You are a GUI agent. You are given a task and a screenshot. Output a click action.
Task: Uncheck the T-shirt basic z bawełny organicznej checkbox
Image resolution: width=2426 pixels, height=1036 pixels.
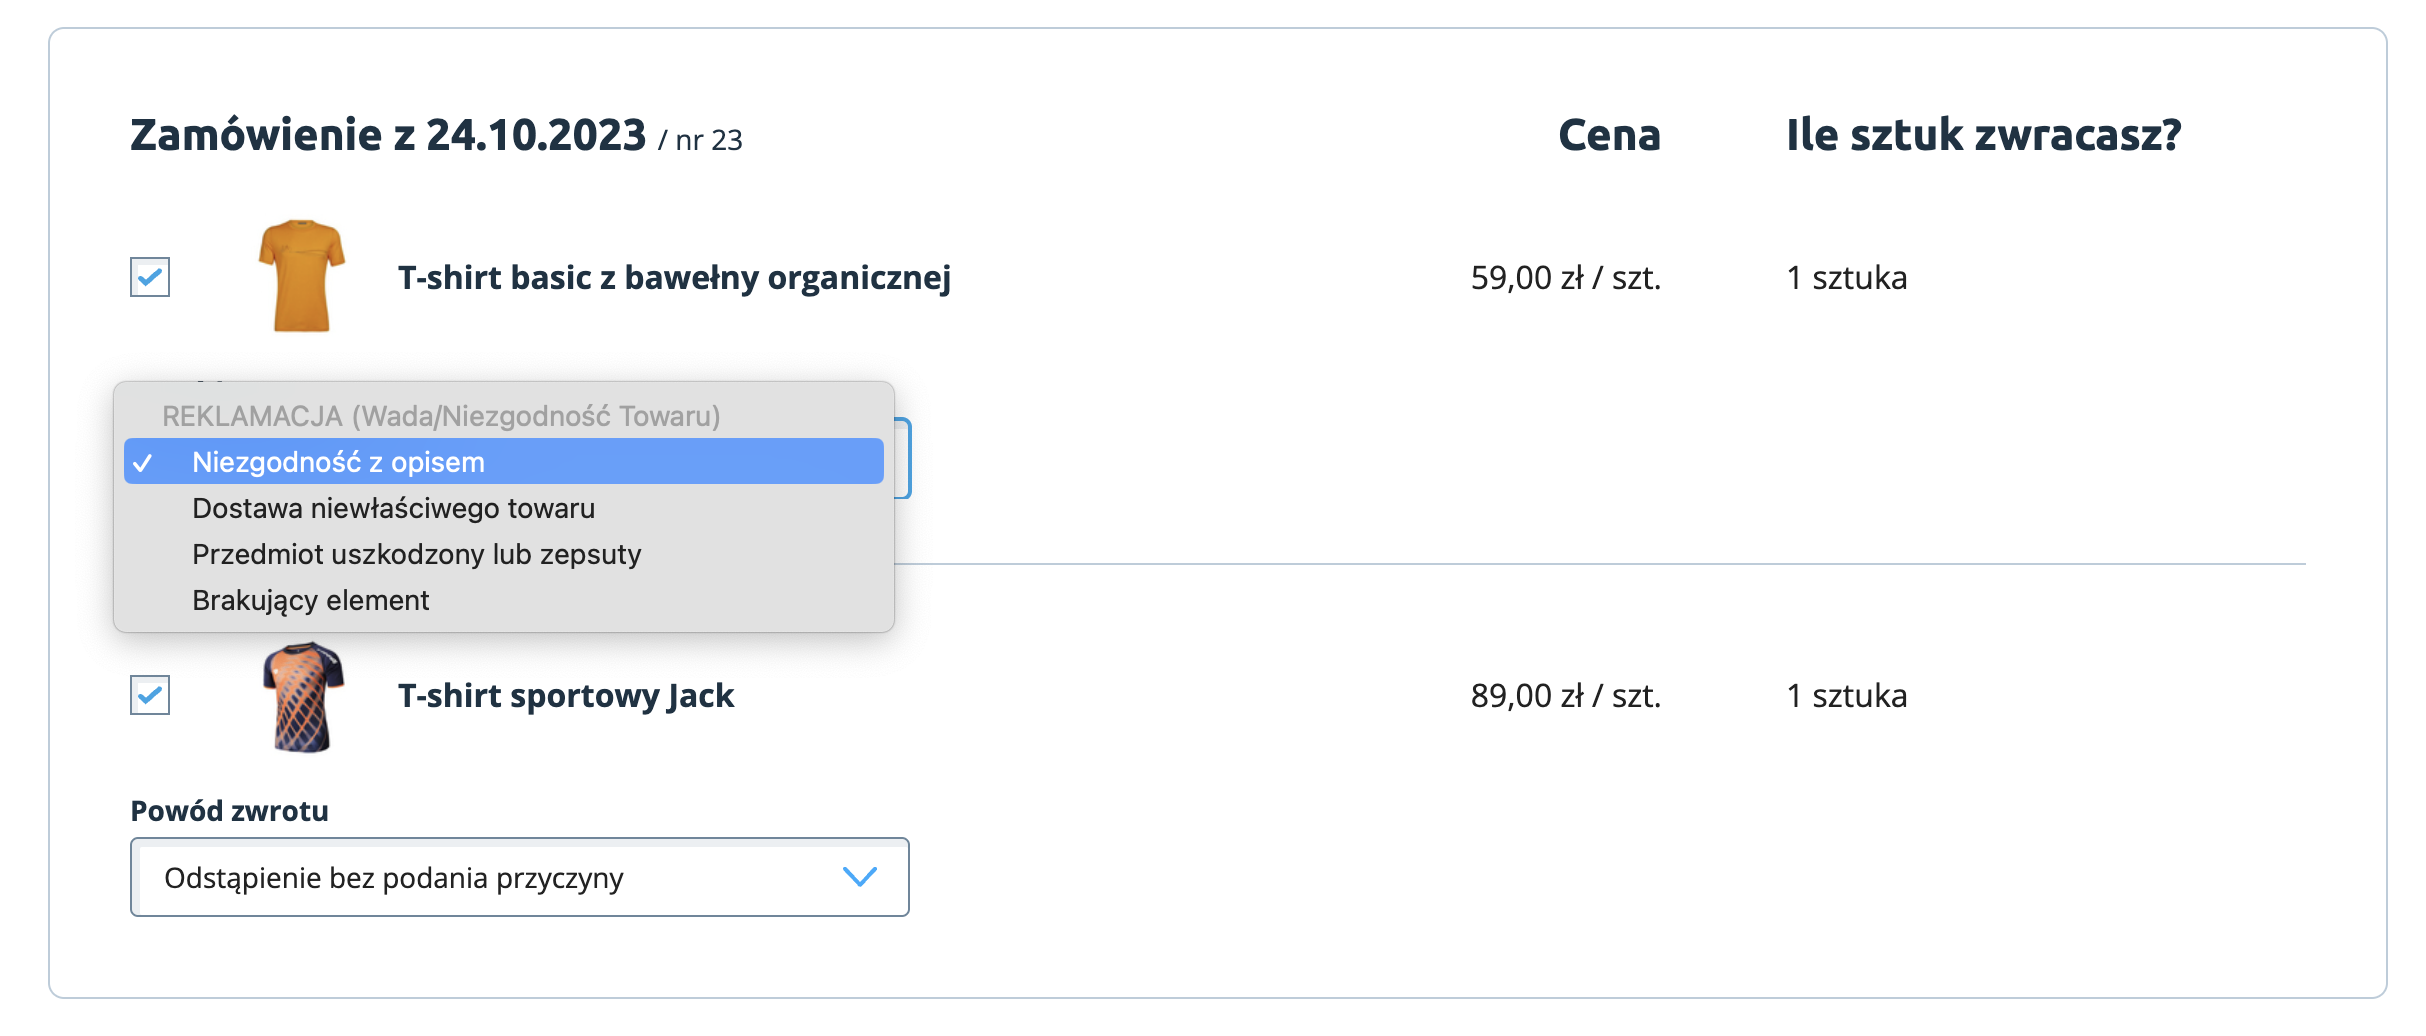[150, 277]
